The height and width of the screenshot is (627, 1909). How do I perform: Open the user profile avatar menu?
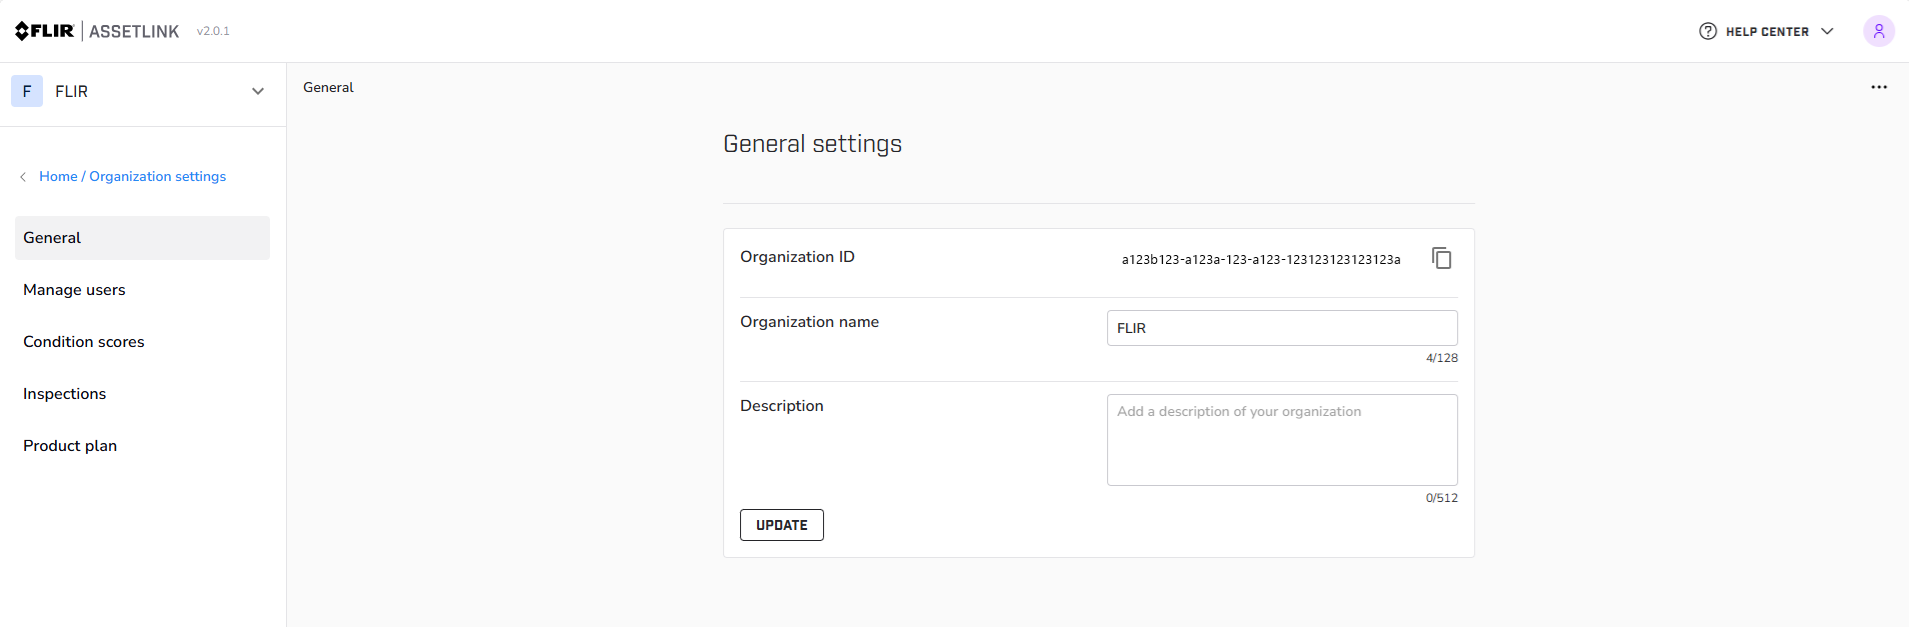[x=1878, y=31]
